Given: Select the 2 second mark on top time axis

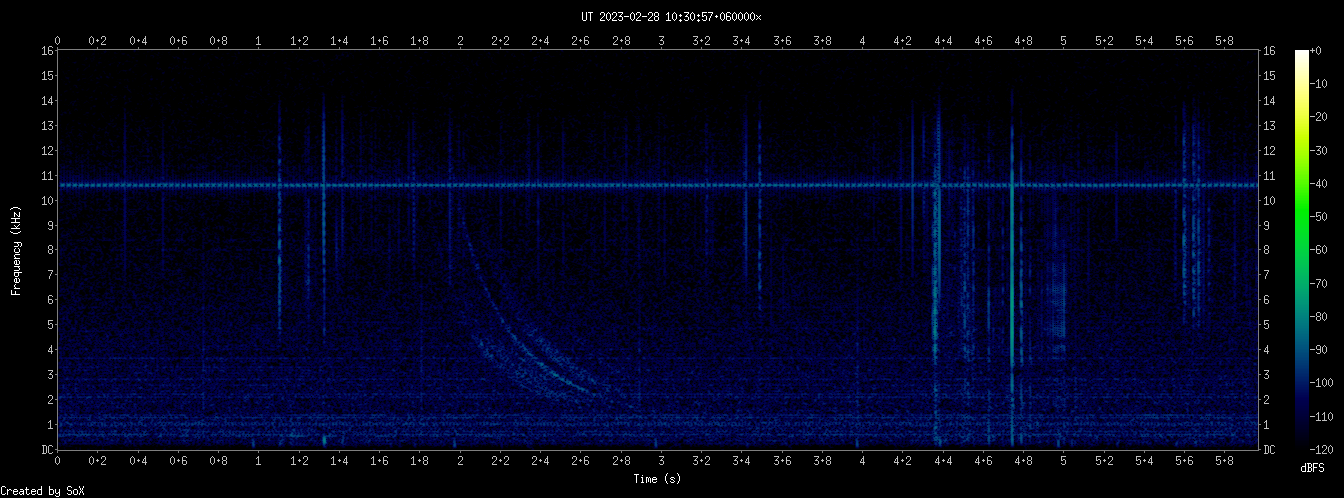Looking at the screenshot, I should (460, 41).
